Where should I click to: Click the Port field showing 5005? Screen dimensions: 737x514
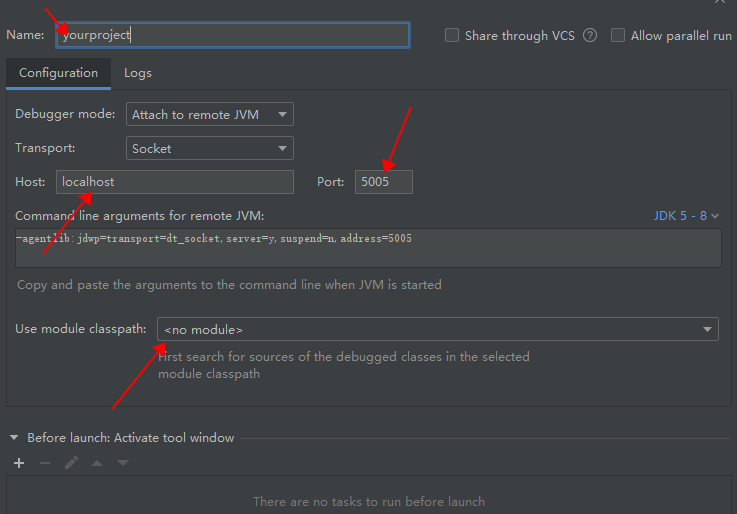(x=383, y=182)
